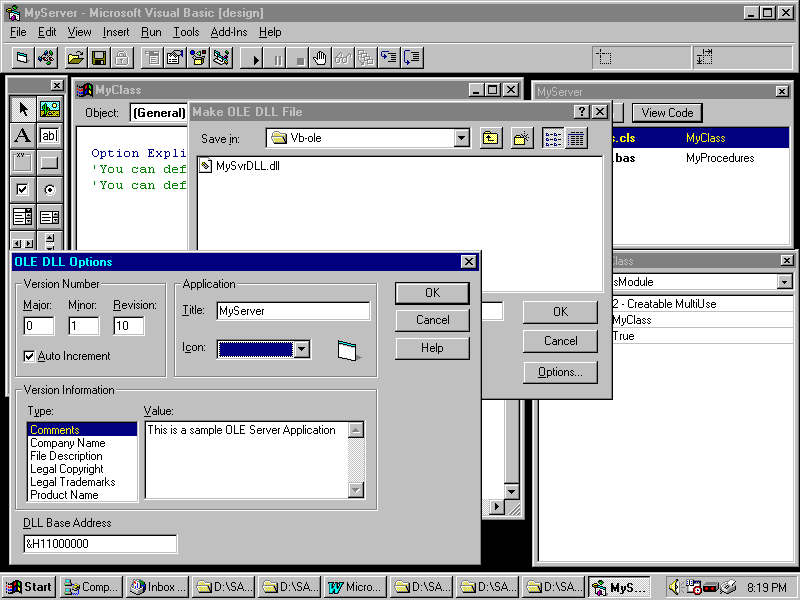Click Create New Folder icon
The height and width of the screenshot is (600, 800).
tap(522, 139)
